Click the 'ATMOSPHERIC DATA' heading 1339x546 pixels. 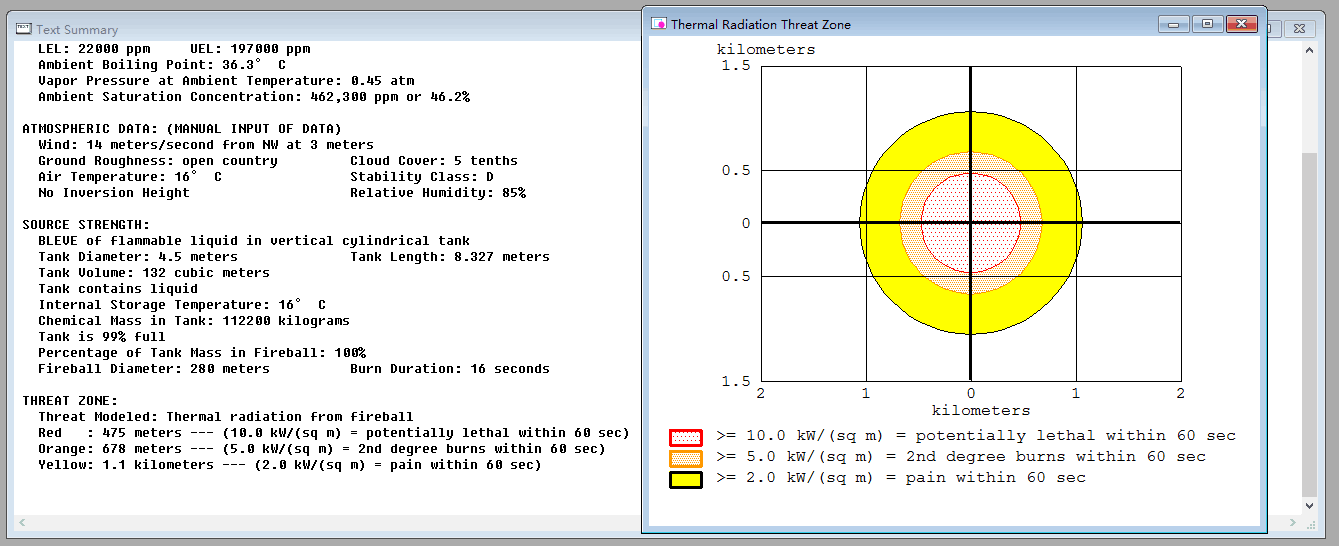tap(182, 129)
